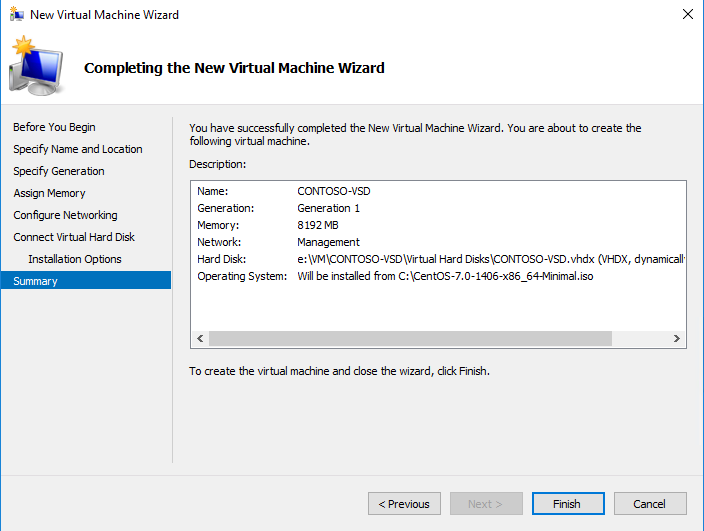Close the New Virtual Machine Wizard window
This screenshot has width=704, height=531.
pos(687,15)
